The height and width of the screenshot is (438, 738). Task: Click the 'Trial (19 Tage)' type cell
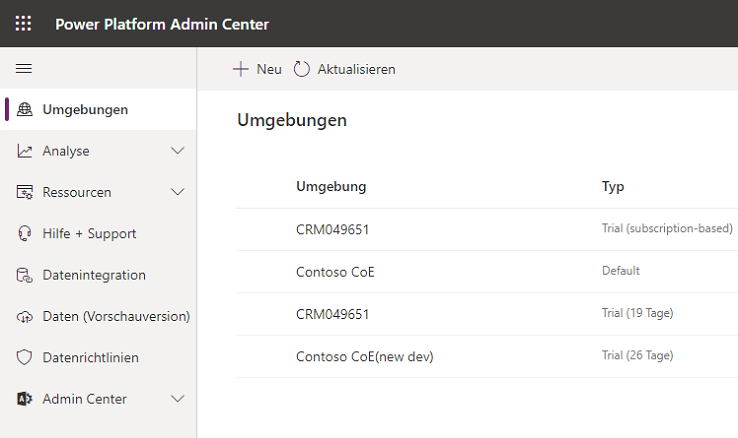[637, 313]
